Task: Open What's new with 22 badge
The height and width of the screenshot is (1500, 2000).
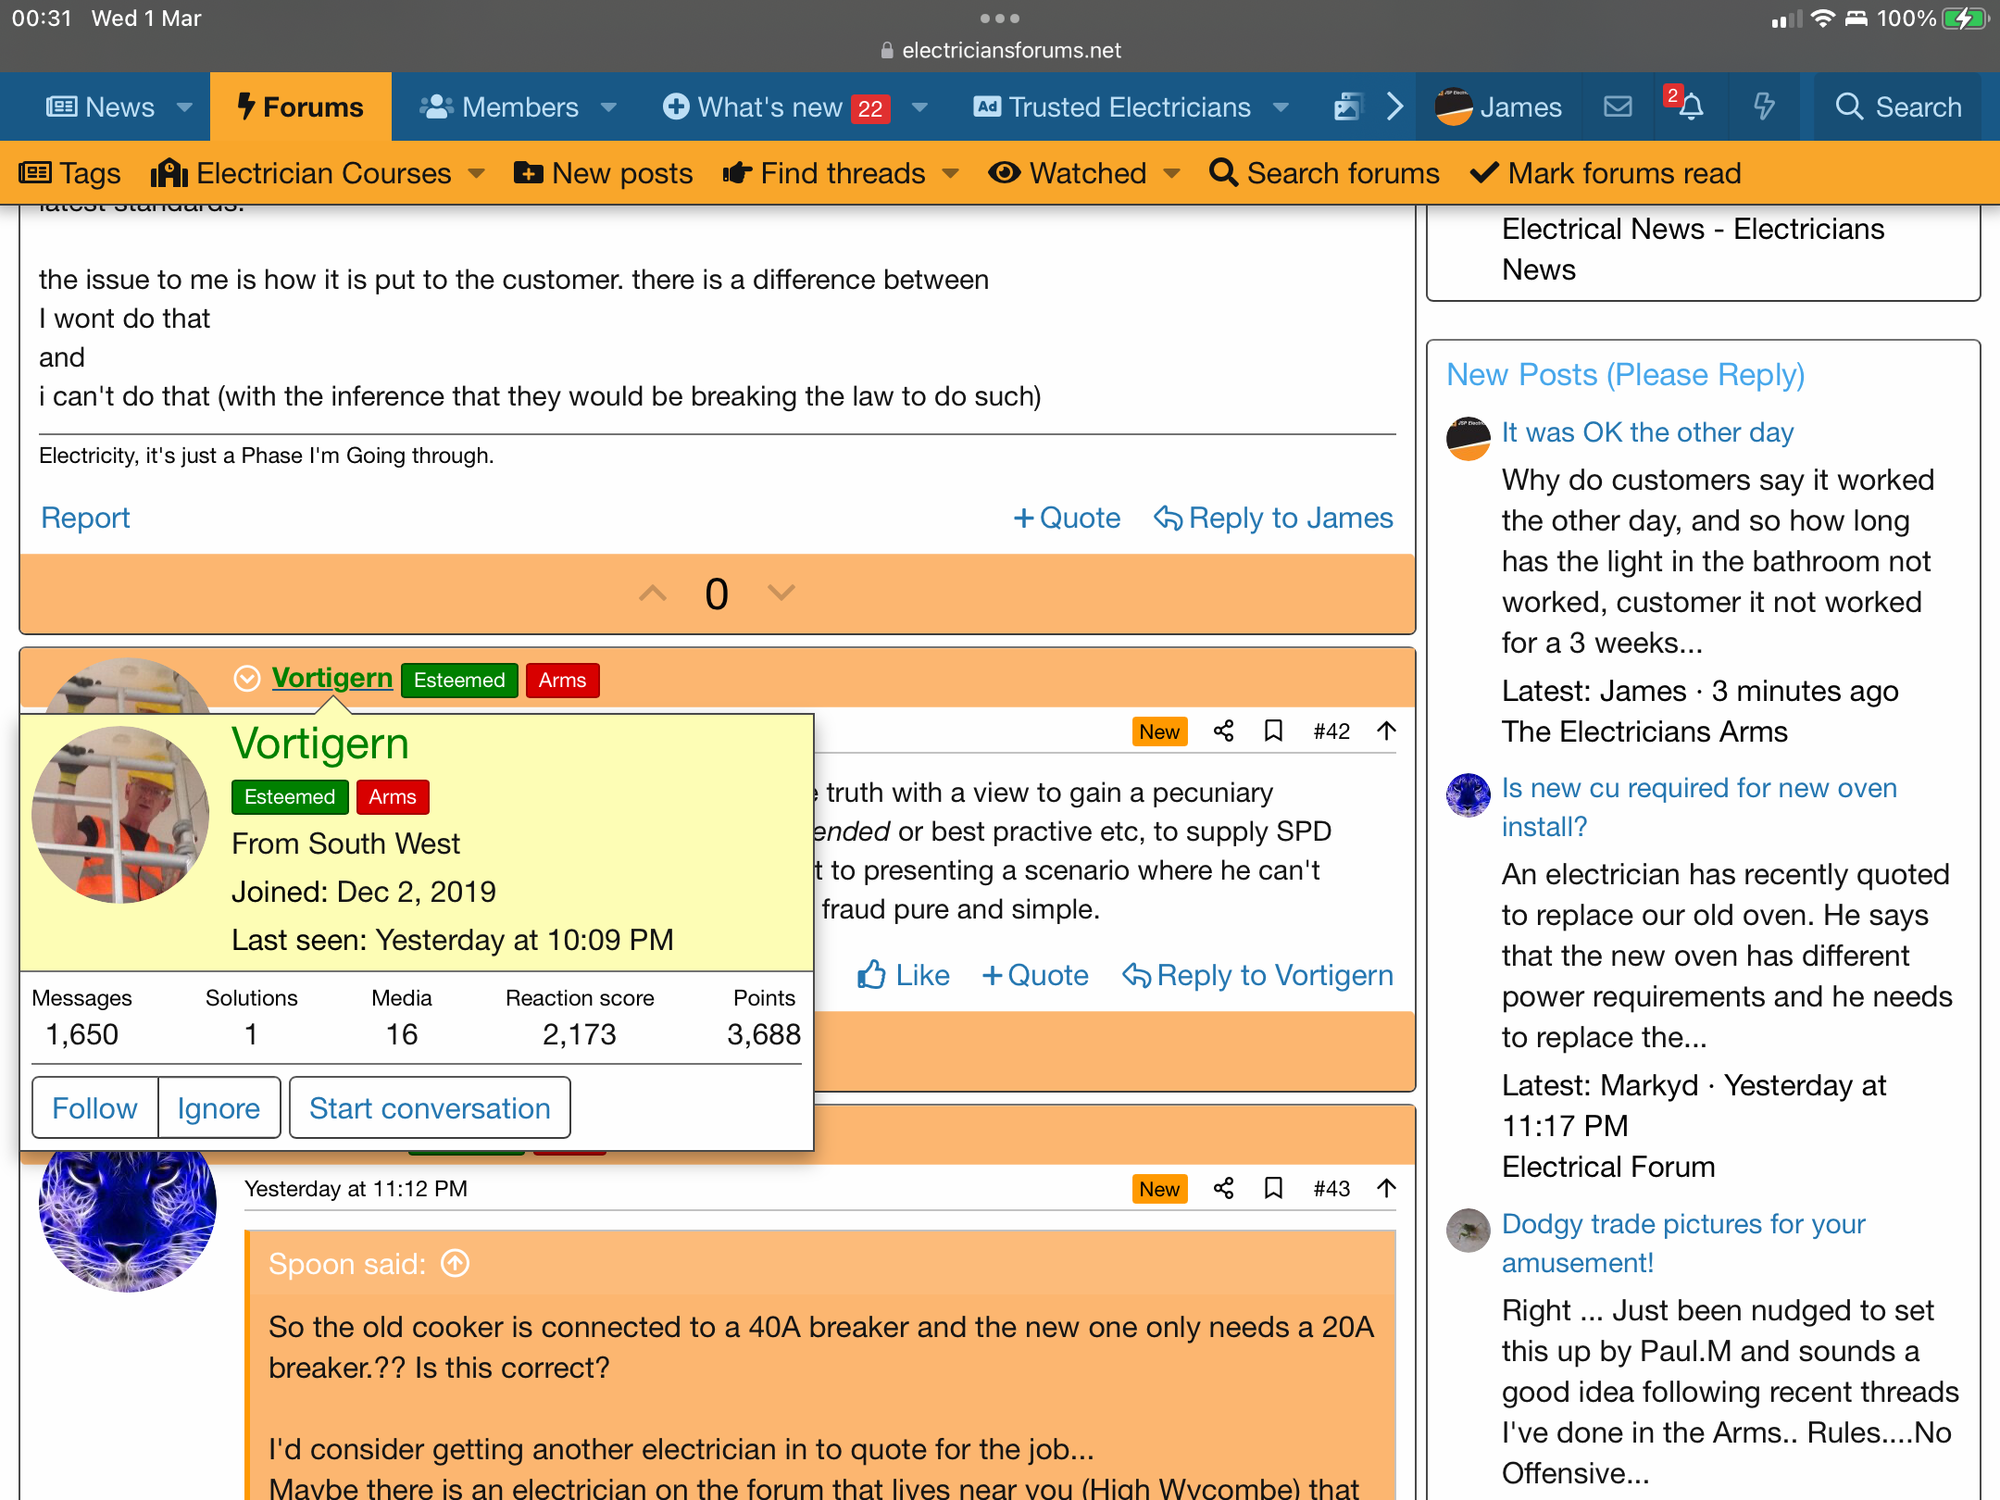Action: coord(775,107)
